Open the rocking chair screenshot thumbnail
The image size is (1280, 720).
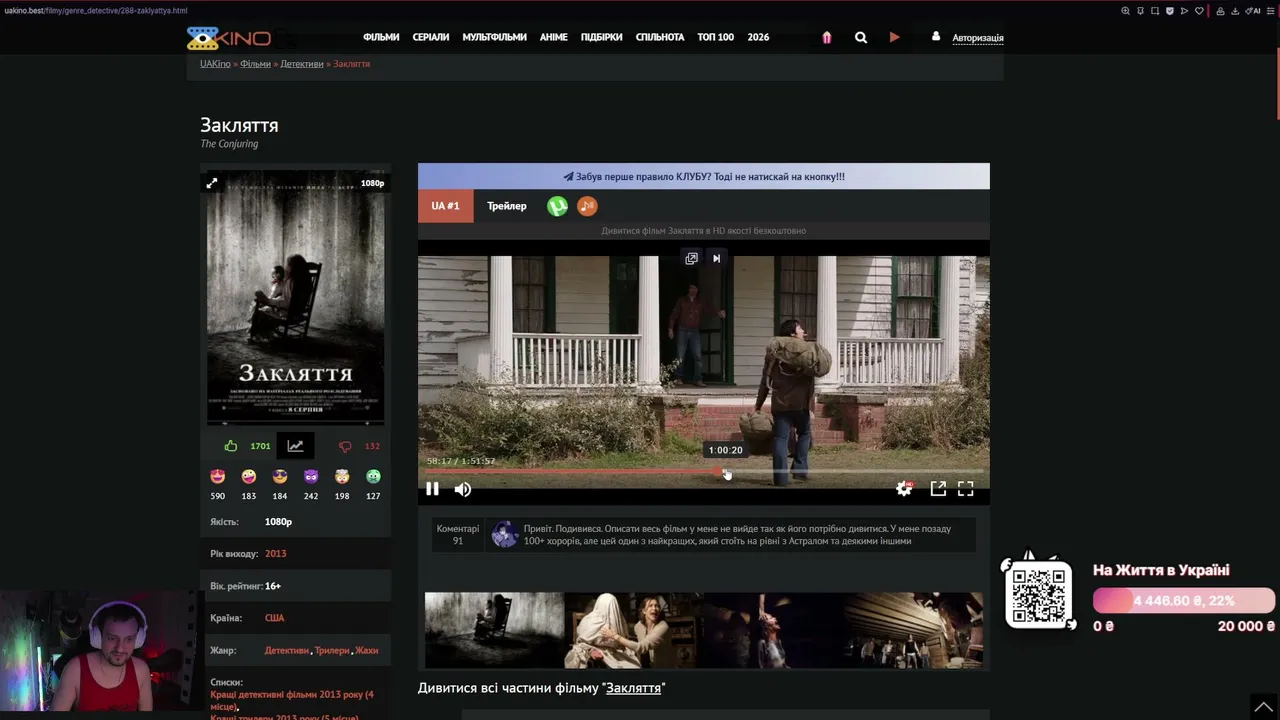(x=494, y=630)
